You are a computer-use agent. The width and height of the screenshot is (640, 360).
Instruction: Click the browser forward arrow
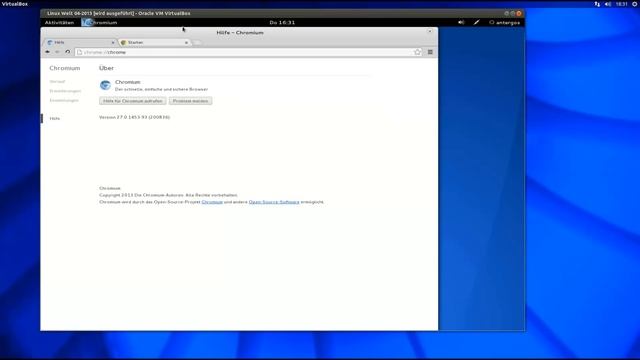tap(57, 52)
